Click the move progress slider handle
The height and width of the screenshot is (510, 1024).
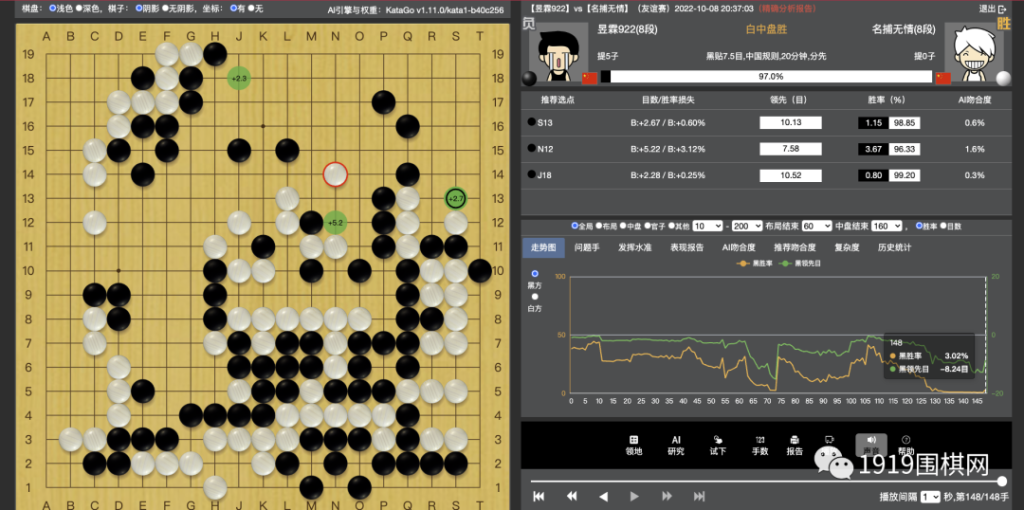pos(1002,481)
